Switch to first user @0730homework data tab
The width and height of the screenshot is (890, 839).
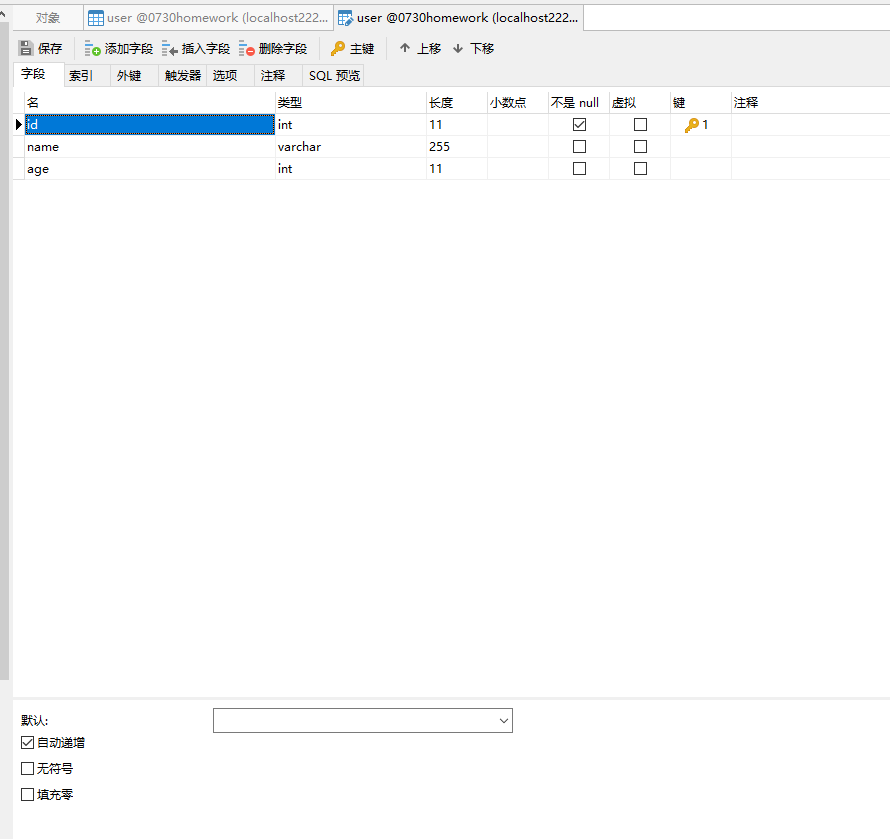pyautogui.click(x=208, y=18)
